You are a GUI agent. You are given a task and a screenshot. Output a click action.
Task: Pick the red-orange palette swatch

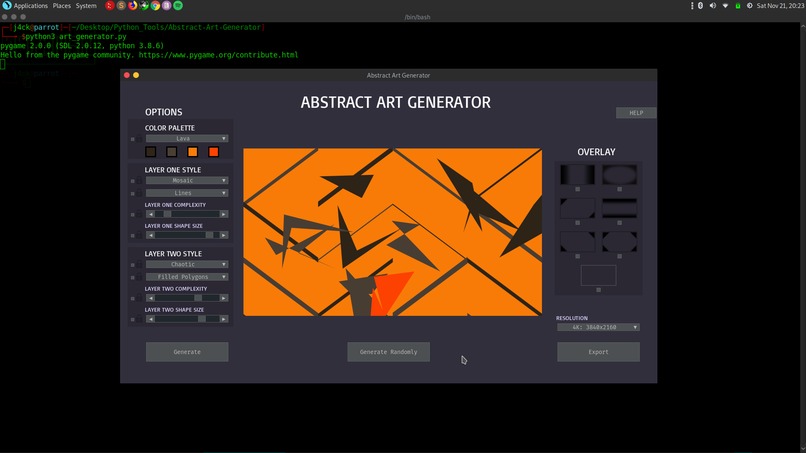(x=214, y=152)
